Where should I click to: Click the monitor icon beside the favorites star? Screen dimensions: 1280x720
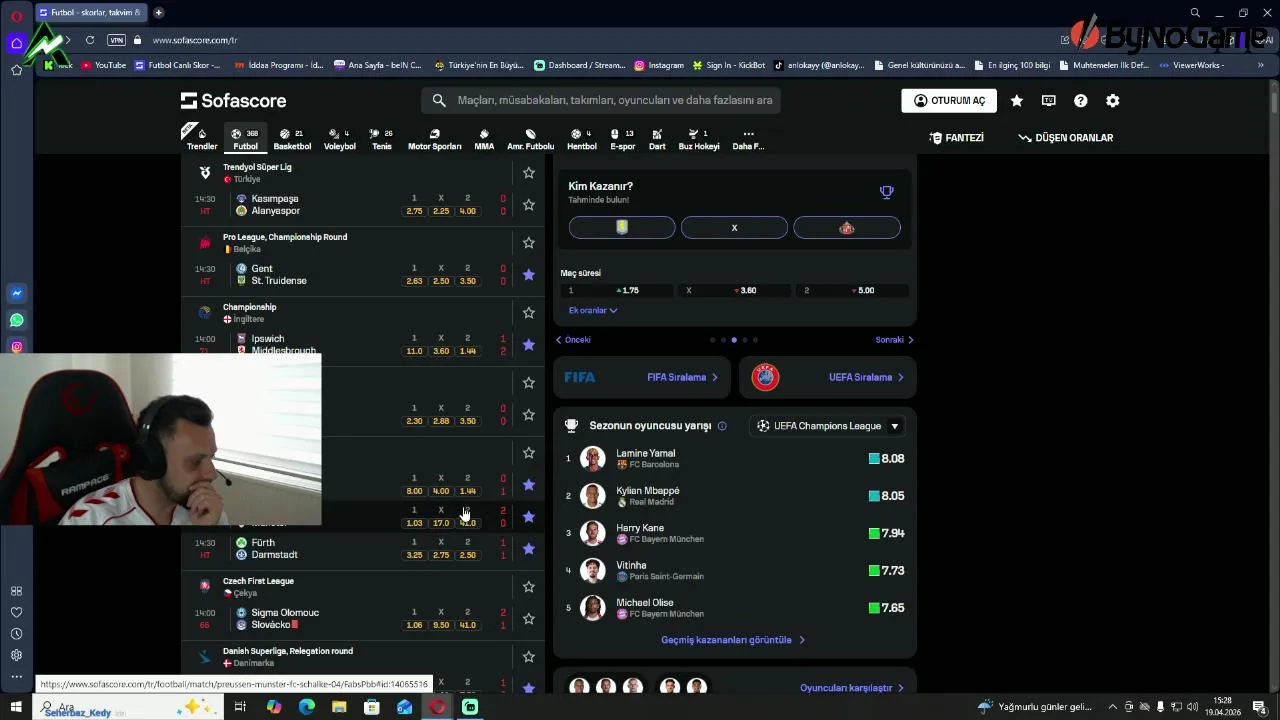[x=1049, y=101]
